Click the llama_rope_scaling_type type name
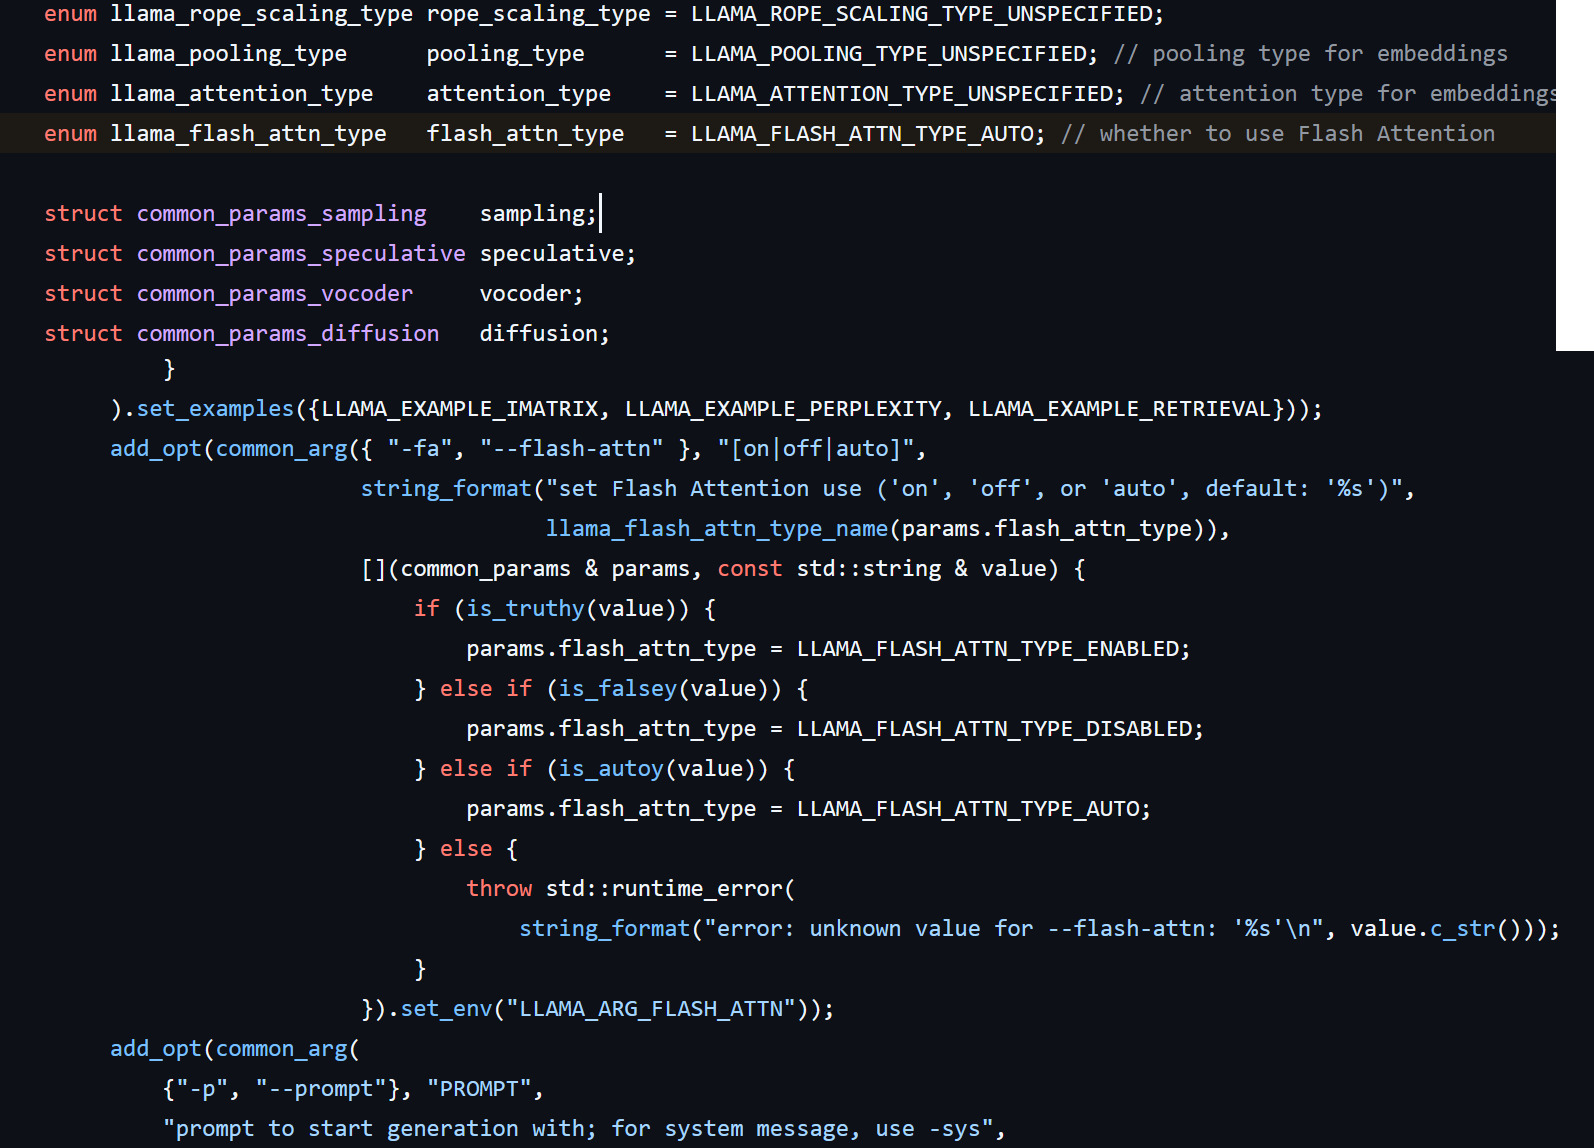Viewport: 1594px width, 1148px height. click(261, 14)
